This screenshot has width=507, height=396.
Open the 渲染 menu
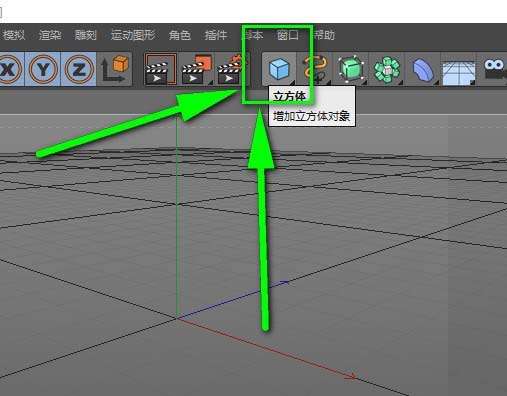[x=50, y=35]
